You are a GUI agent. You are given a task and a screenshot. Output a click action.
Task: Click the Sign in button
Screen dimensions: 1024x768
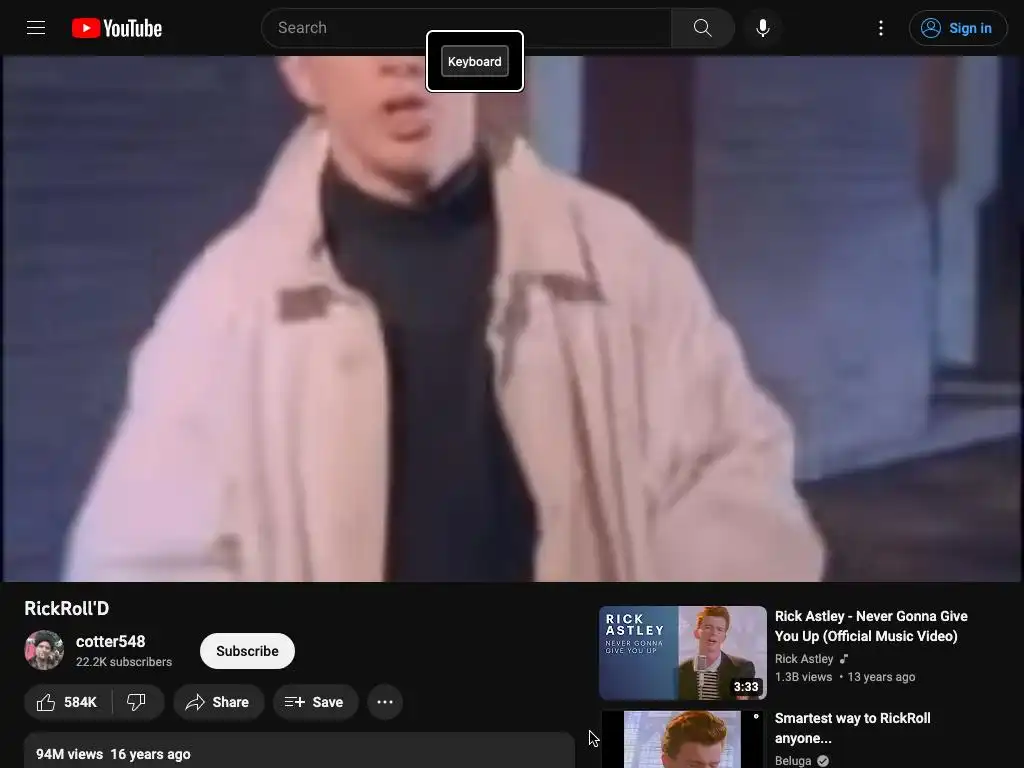[957, 28]
